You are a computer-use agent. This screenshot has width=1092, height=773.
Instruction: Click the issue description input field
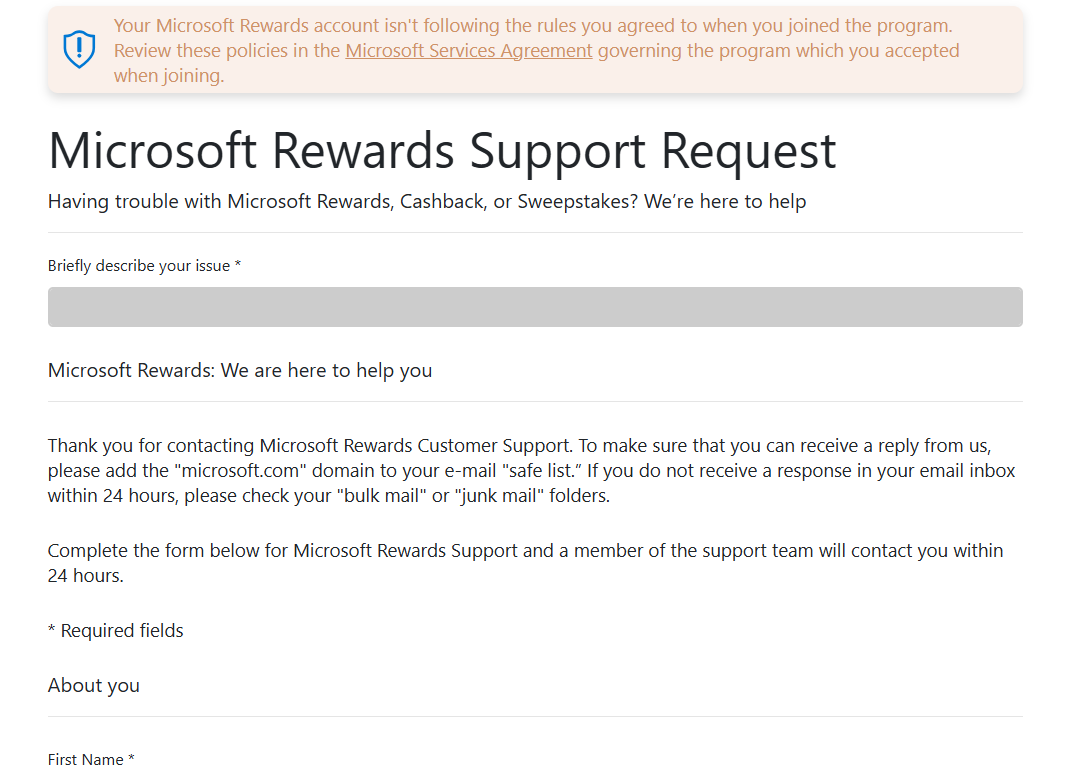coord(535,307)
